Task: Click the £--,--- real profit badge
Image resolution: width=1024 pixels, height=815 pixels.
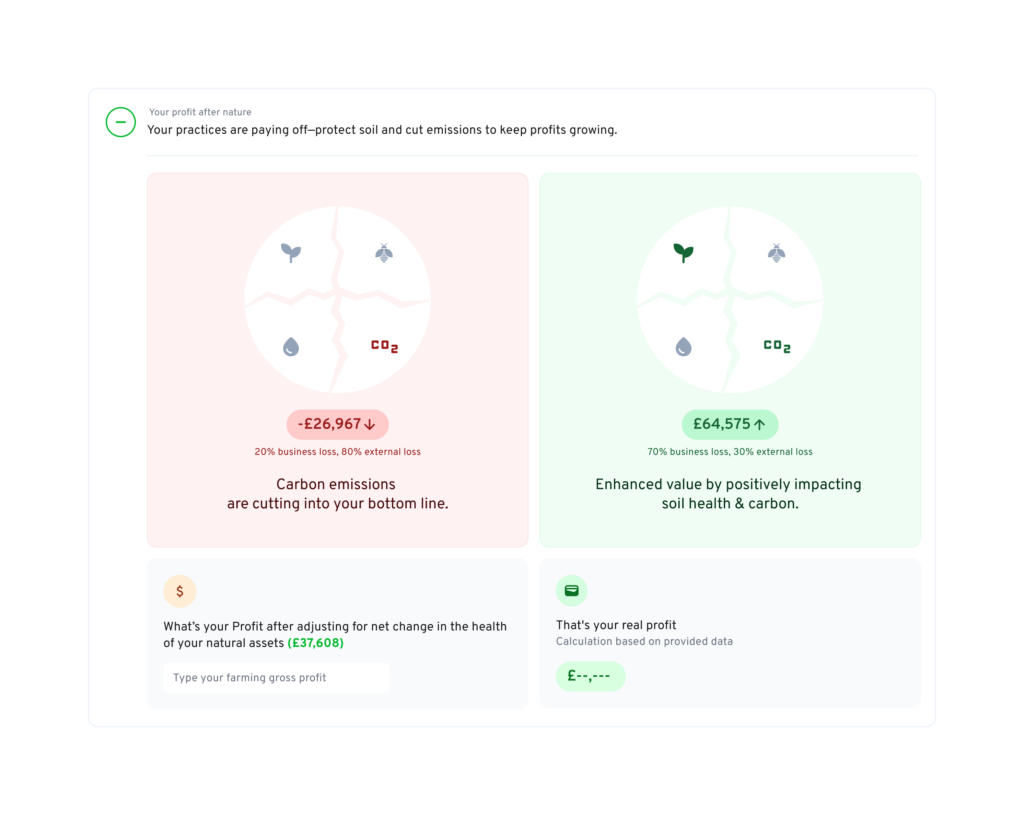Action: click(590, 676)
